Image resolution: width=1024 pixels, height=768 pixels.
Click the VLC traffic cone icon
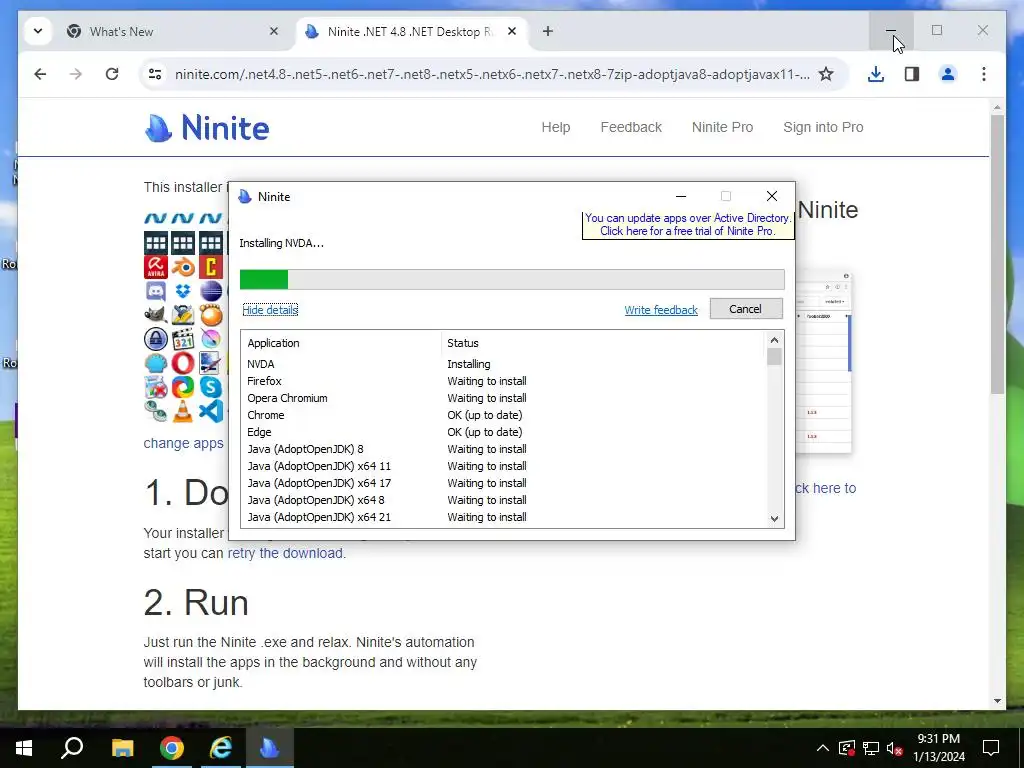(x=183, y=411)
